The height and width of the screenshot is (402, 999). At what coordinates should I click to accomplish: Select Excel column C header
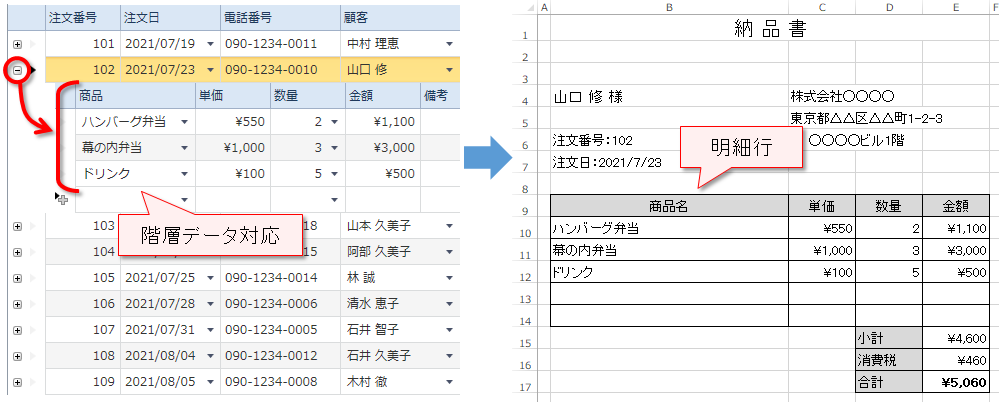click(821, 8)
